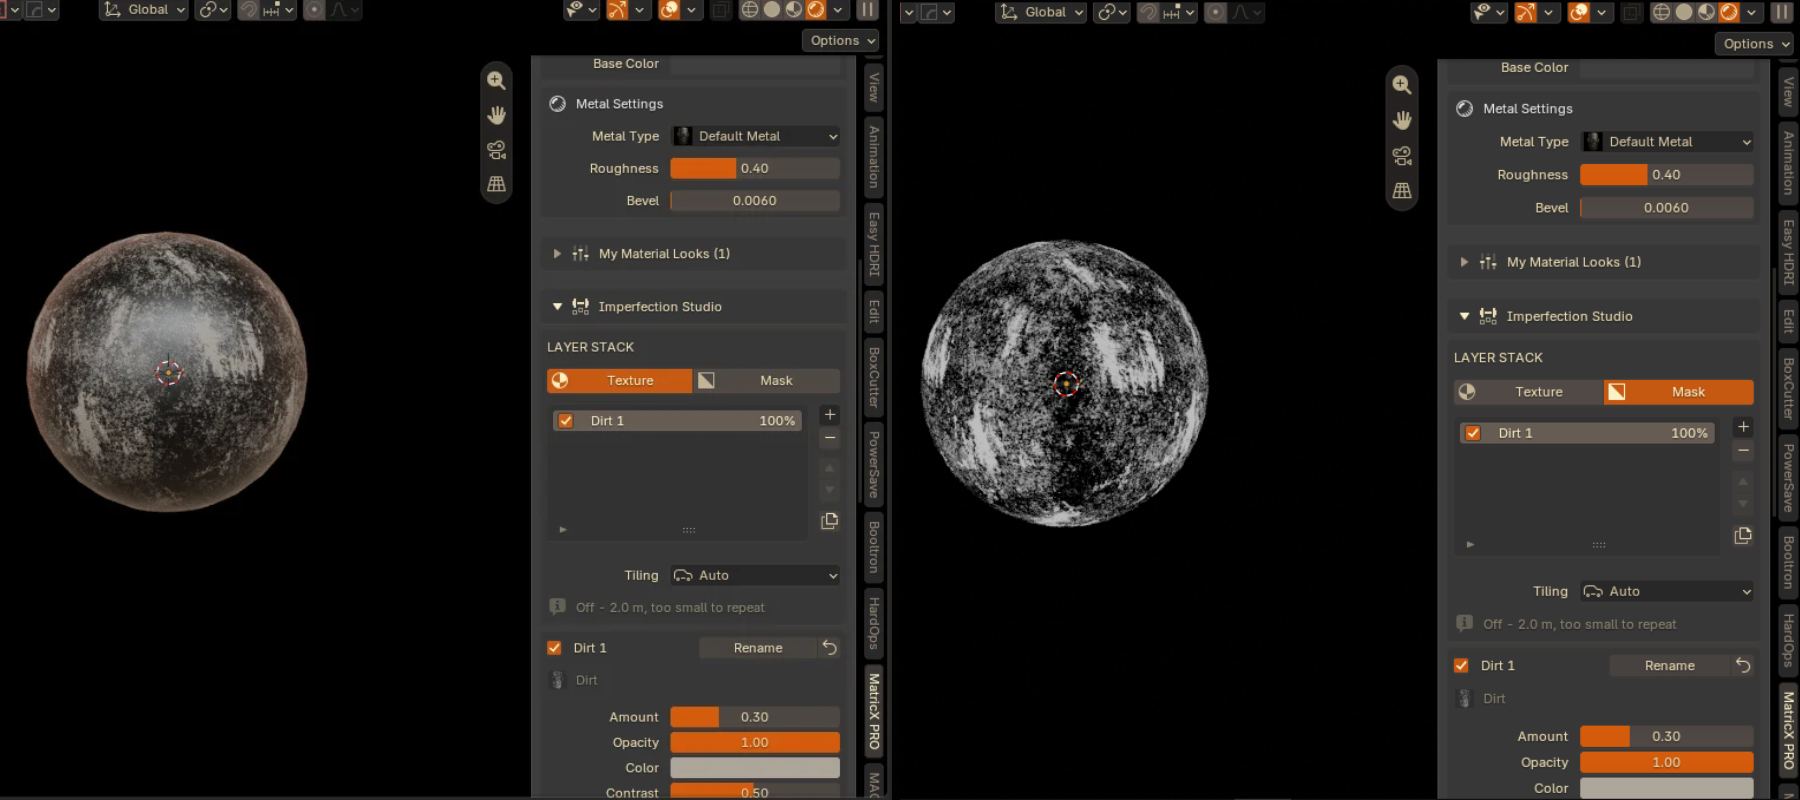This screenshot has height=800, width=1800.
Task: Click the zoom magnifier icon in the right viewport
Action: 1402,85
